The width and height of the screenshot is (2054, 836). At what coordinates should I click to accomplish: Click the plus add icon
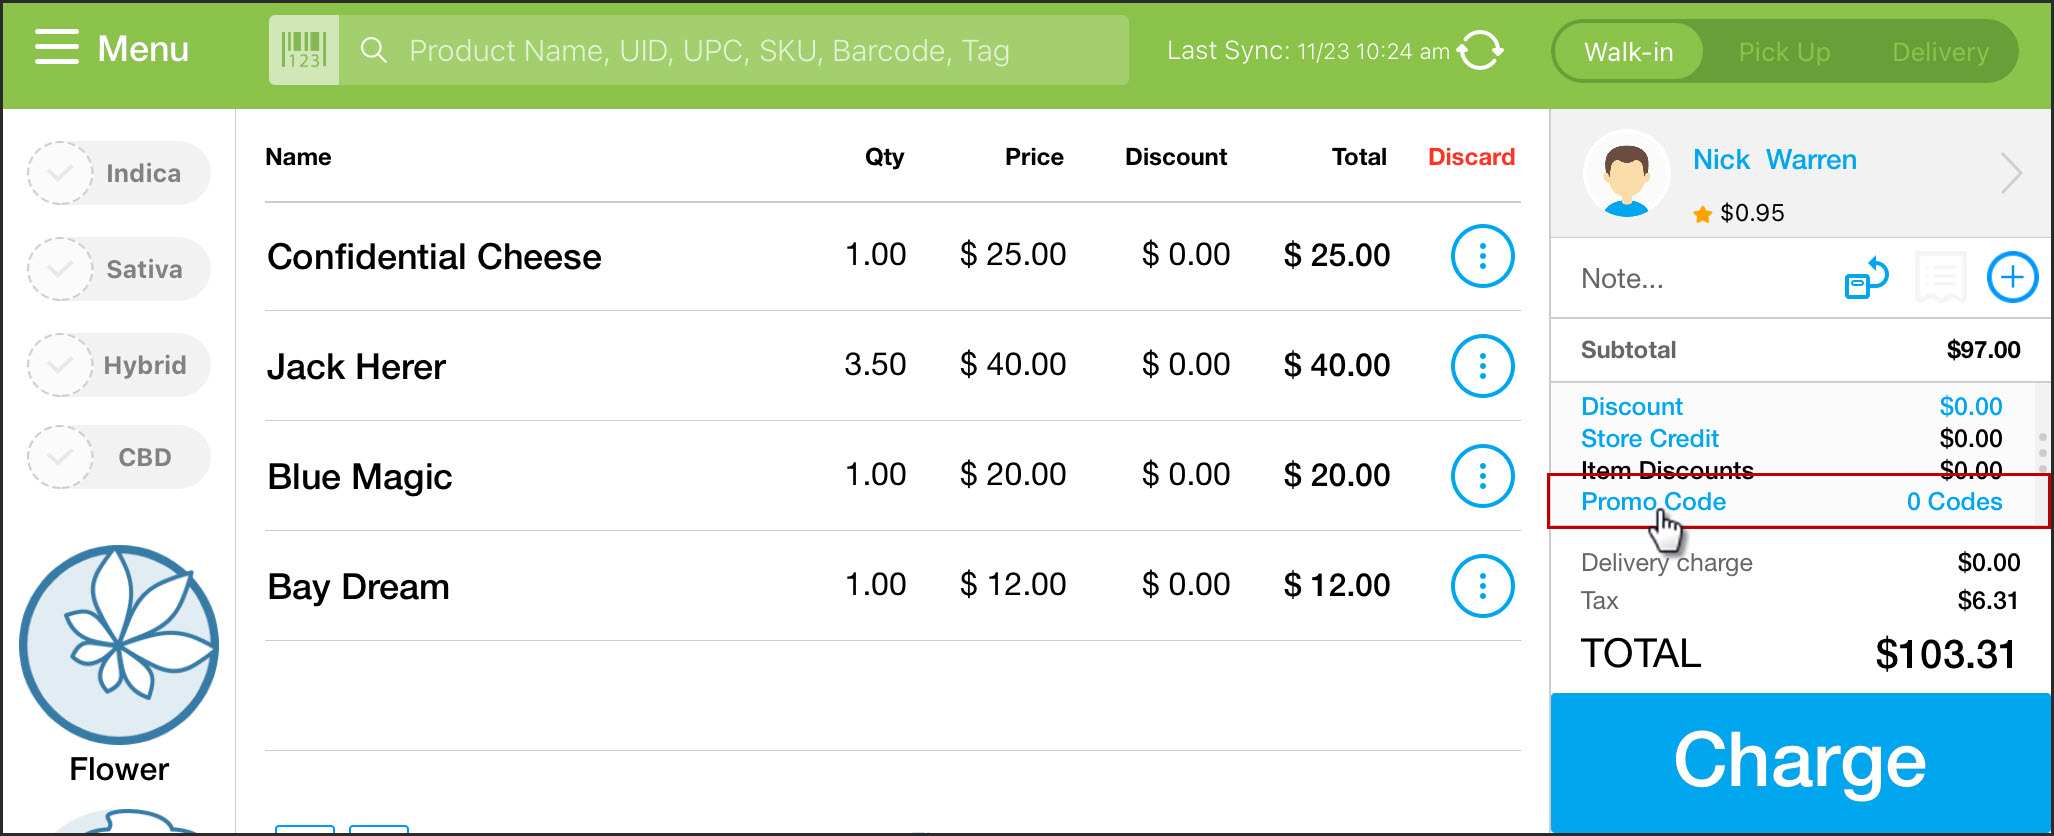(2012, 277)
